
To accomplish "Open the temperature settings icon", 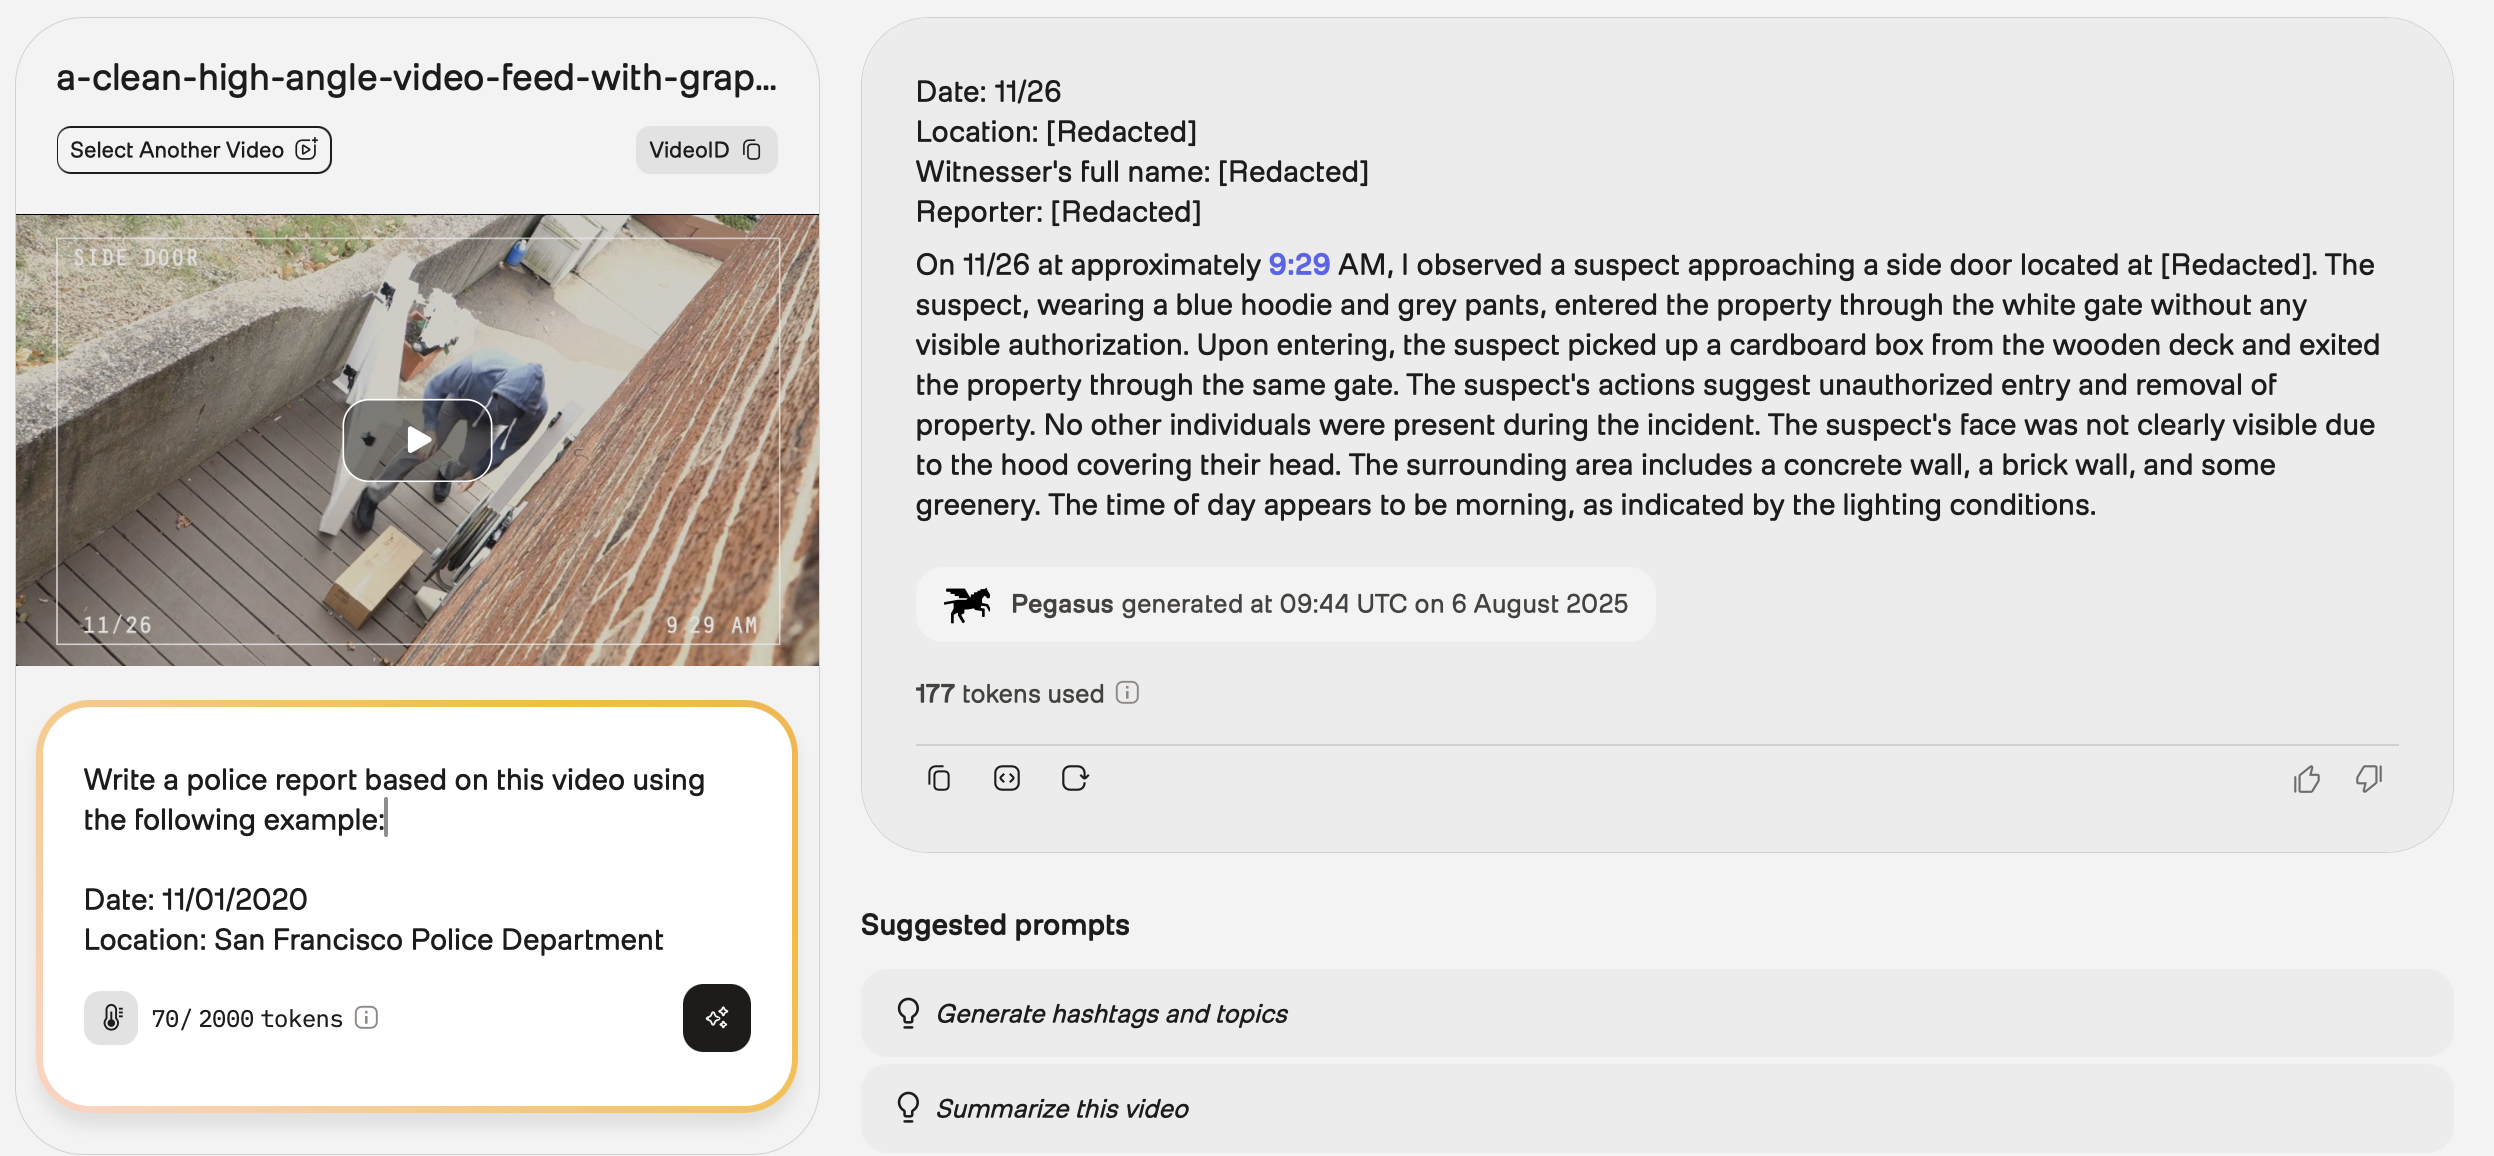I will pyautogui.click(x=111, y=1018).
